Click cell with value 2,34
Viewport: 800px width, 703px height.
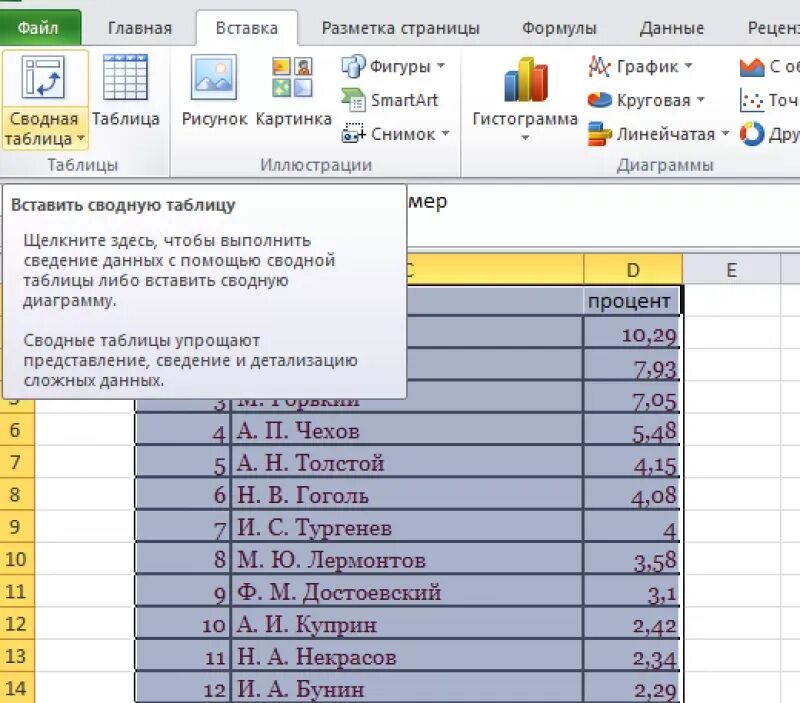tap(632, 656)
